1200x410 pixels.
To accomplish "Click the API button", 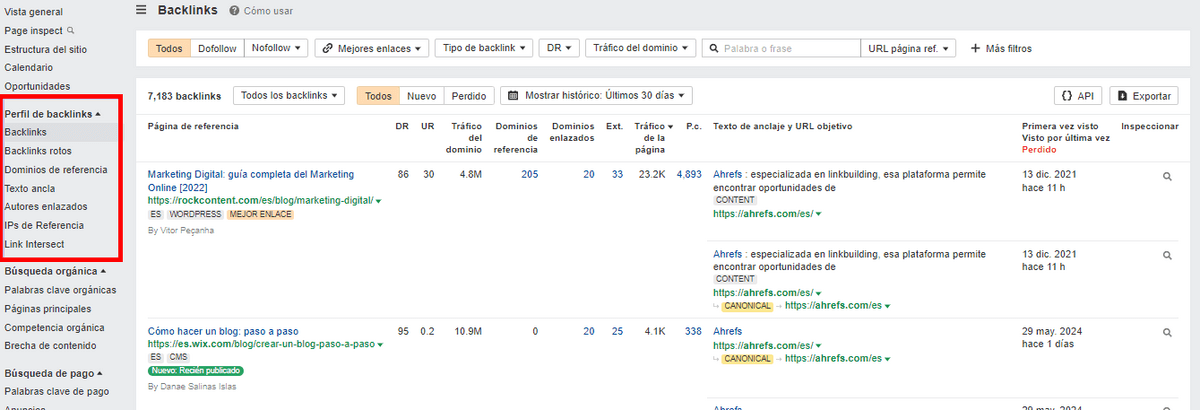I will pyautogui.click(x=1078, y=95).
